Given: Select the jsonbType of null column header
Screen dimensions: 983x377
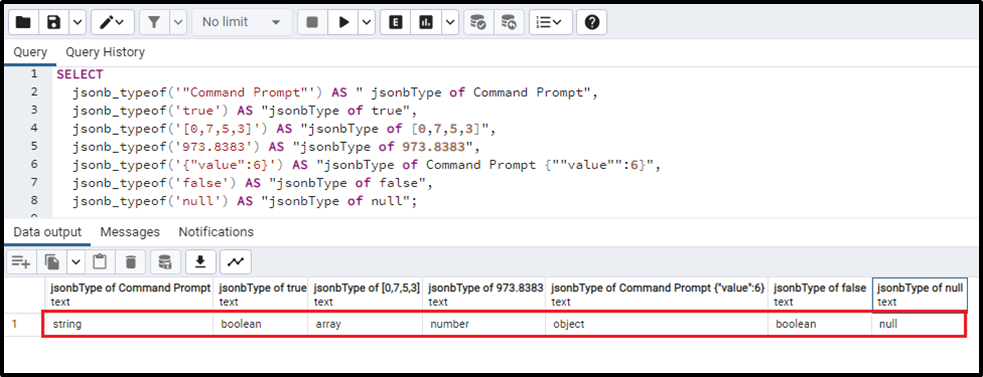Looking at the screenshot, I should pyautogui.click(x=919, y=294).
